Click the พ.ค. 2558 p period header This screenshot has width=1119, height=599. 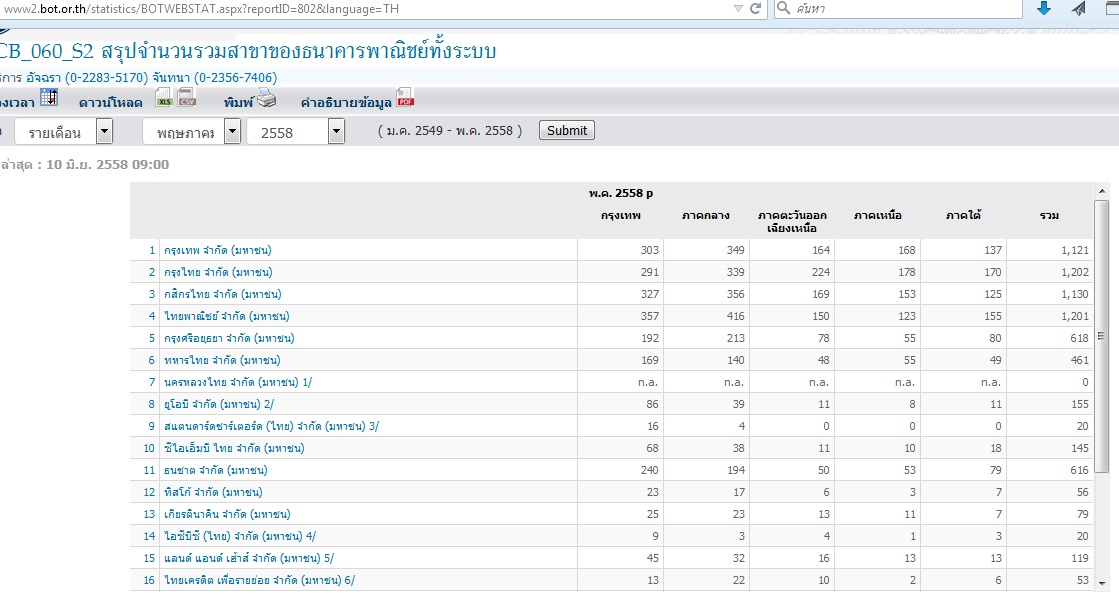tap(621, 193)
